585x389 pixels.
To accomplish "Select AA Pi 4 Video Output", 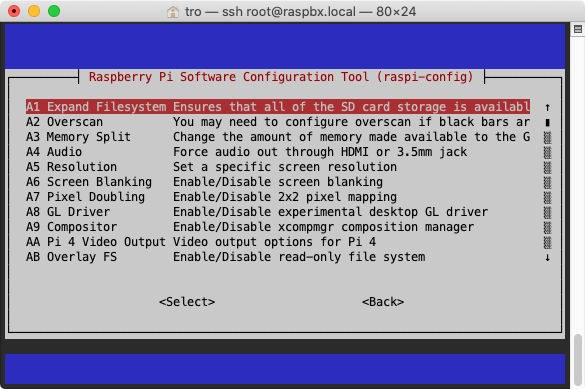I will click(278, 242).
